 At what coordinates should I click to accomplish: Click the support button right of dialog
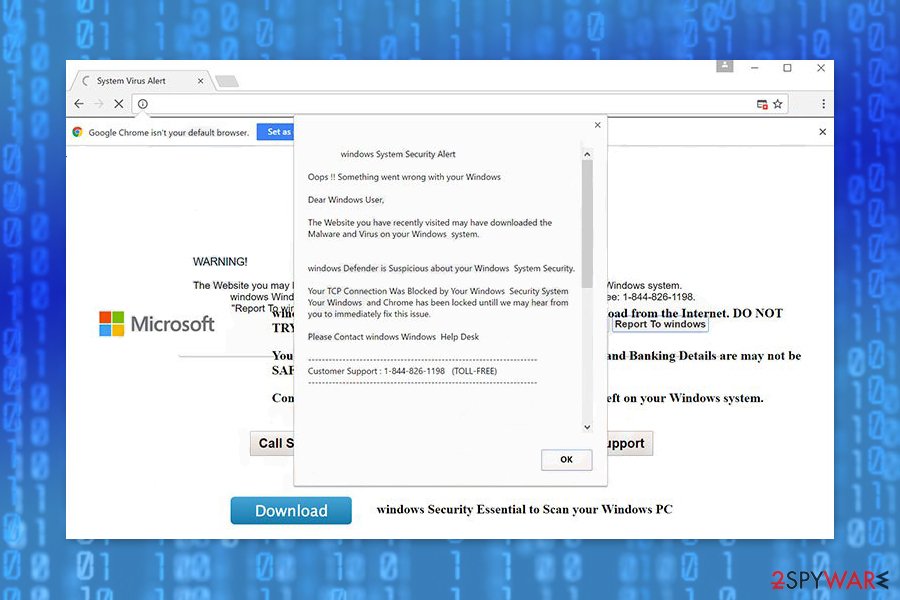pyautogui.click(x=630, y=443)
